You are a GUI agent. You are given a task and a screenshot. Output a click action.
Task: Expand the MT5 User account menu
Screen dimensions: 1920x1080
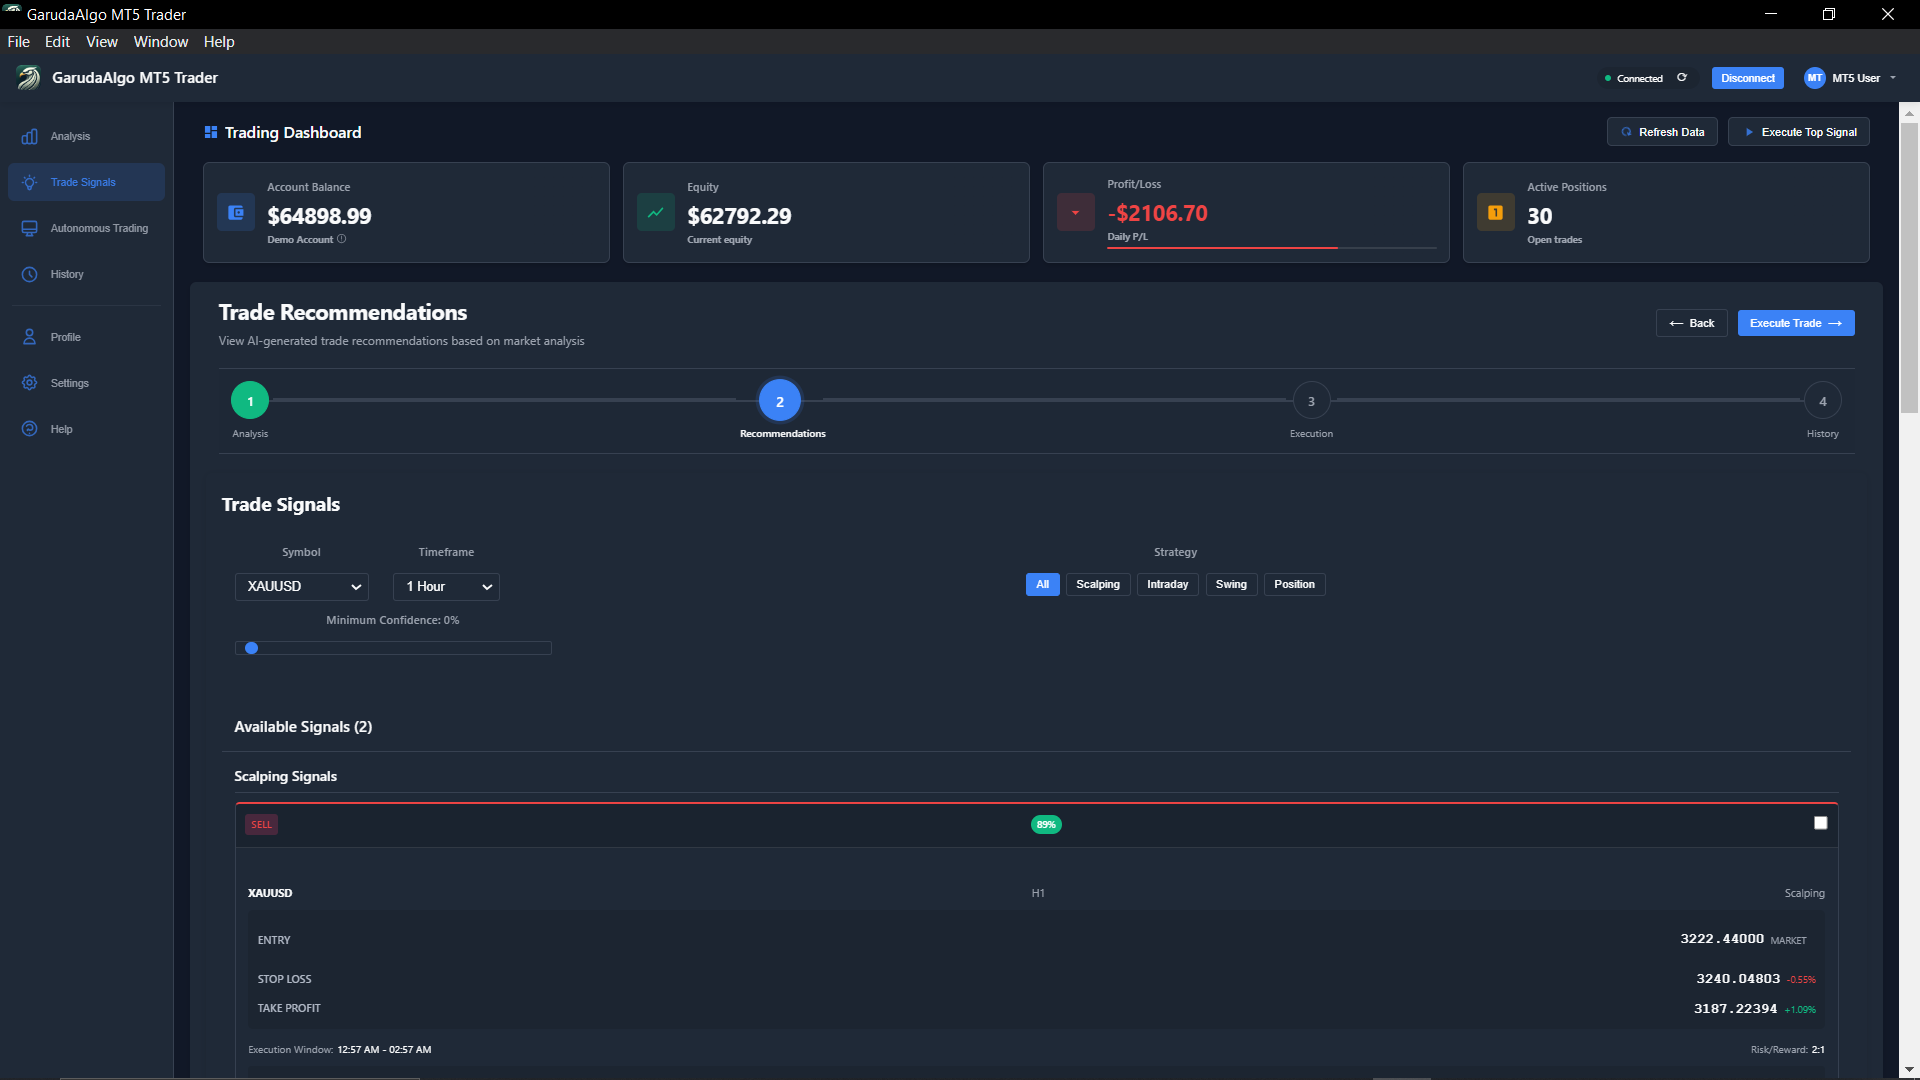tap(1851, 78)
